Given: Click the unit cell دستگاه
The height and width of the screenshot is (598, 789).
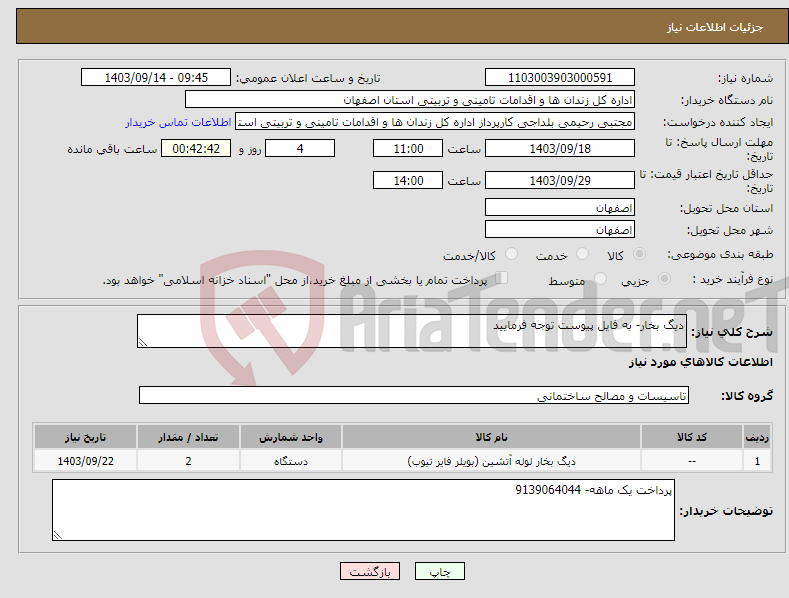Looking at the screenshot, I should click(291, 461).
